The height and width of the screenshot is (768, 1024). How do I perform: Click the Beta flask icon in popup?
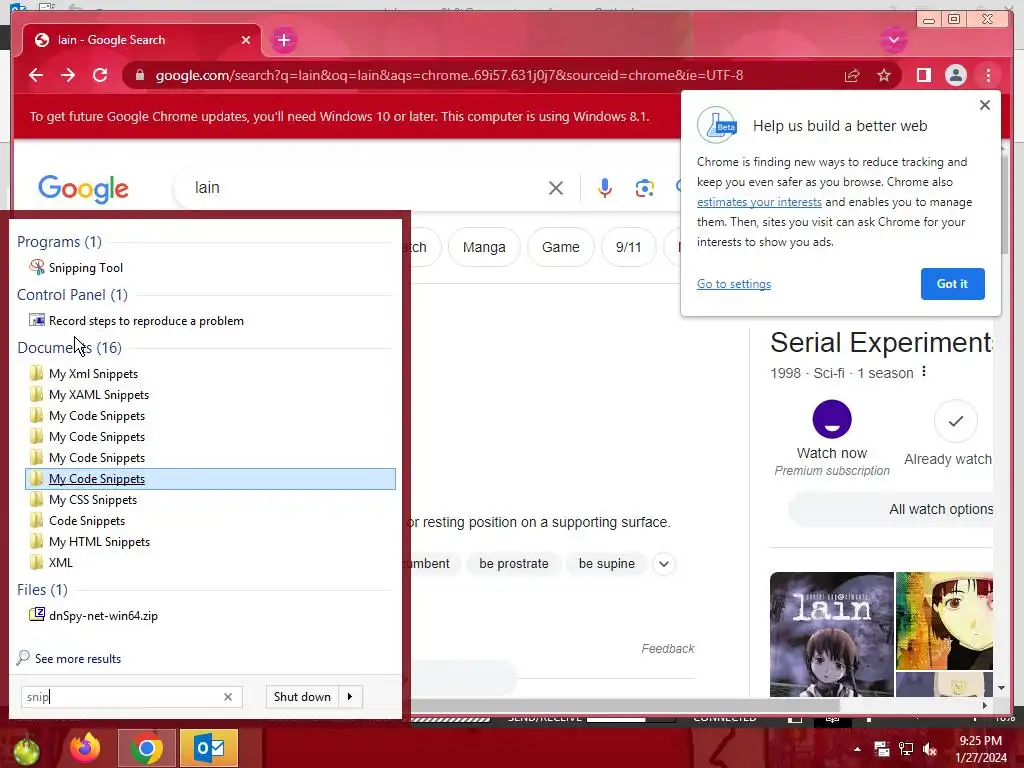click(717, 125)
